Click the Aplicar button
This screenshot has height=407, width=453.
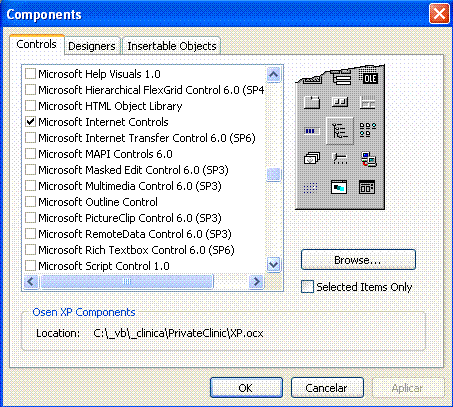point(408,388)
